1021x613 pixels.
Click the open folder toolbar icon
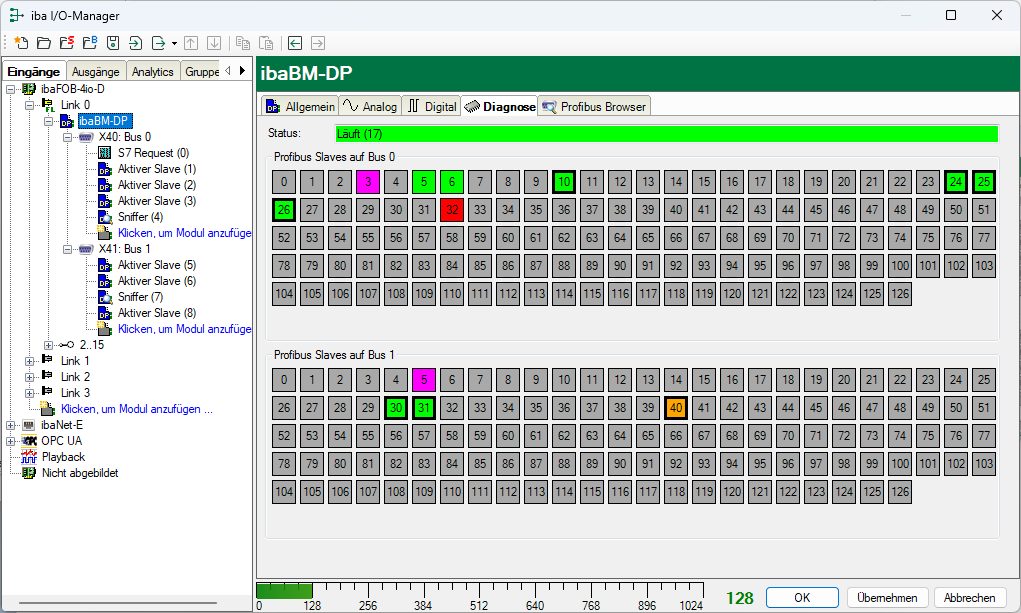[43, 43]
